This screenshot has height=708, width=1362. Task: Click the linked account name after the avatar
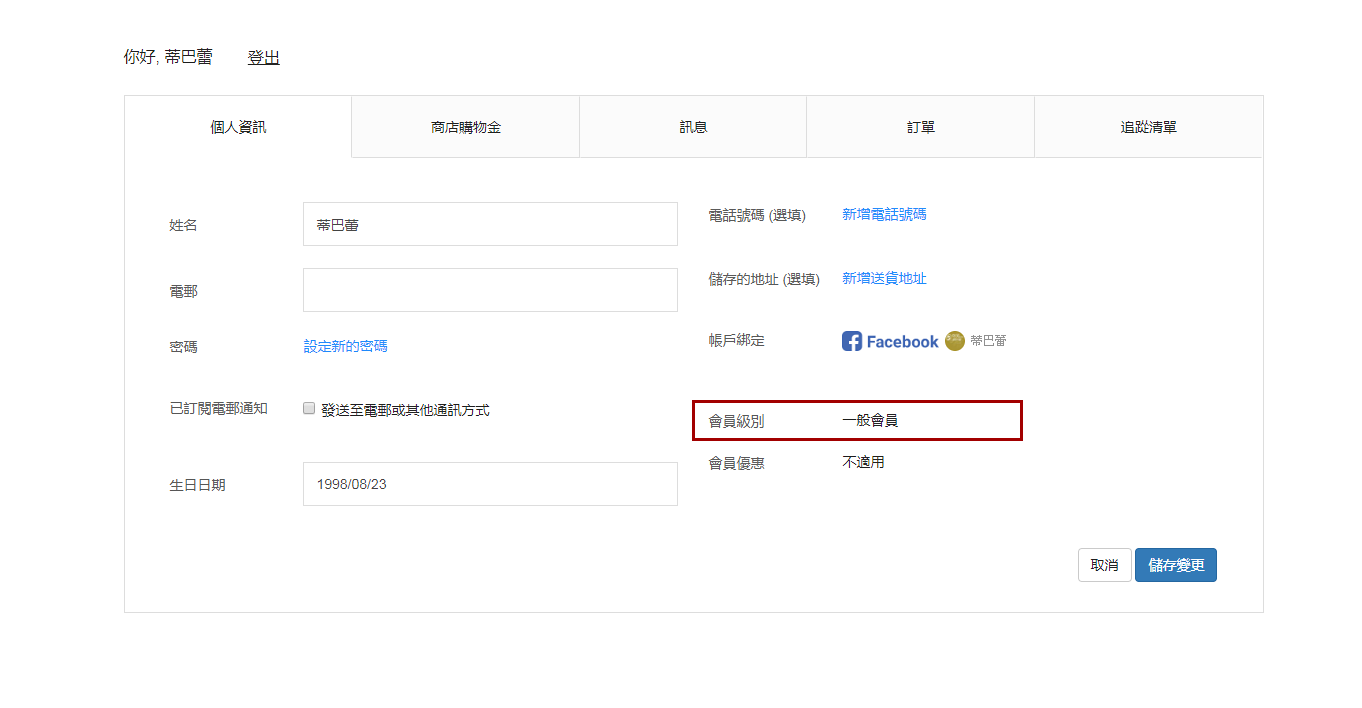(x=988, y=341)
